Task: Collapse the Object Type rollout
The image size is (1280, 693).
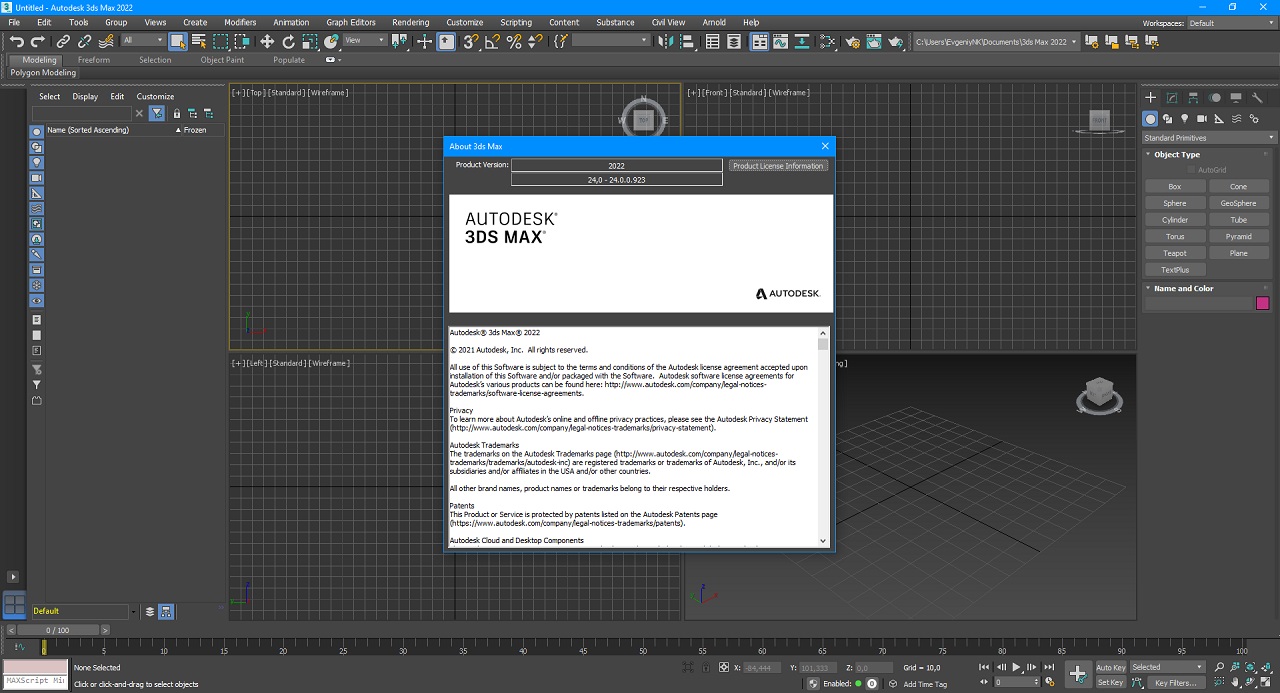Action: tap(1176, 155)
